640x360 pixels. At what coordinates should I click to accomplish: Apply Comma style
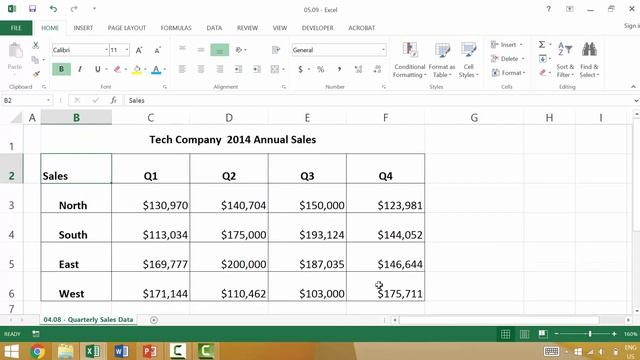coord(339,69)
